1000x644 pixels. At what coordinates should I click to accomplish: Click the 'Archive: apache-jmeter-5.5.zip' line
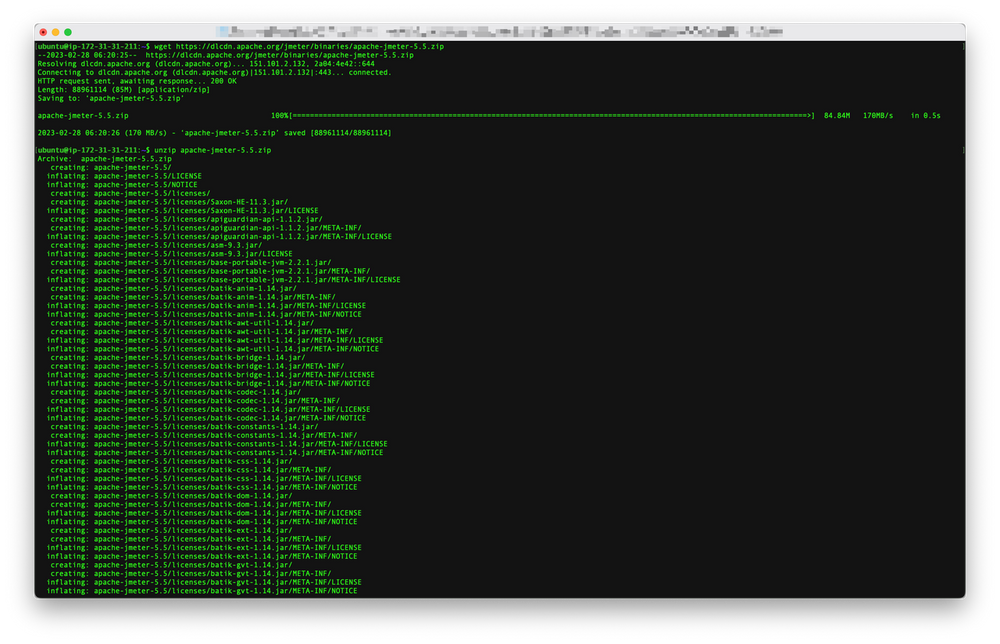point(105,159)
